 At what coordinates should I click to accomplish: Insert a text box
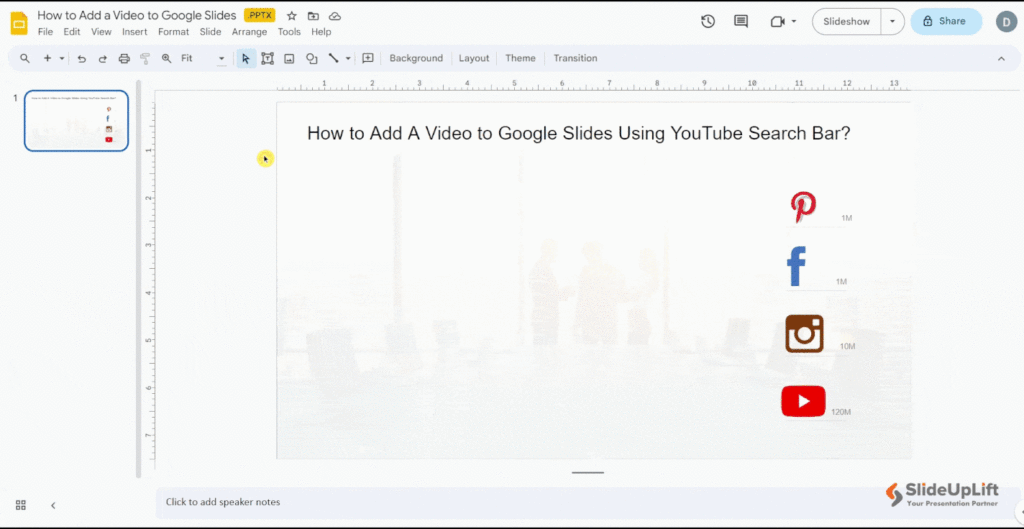click(x=268, y=58)
